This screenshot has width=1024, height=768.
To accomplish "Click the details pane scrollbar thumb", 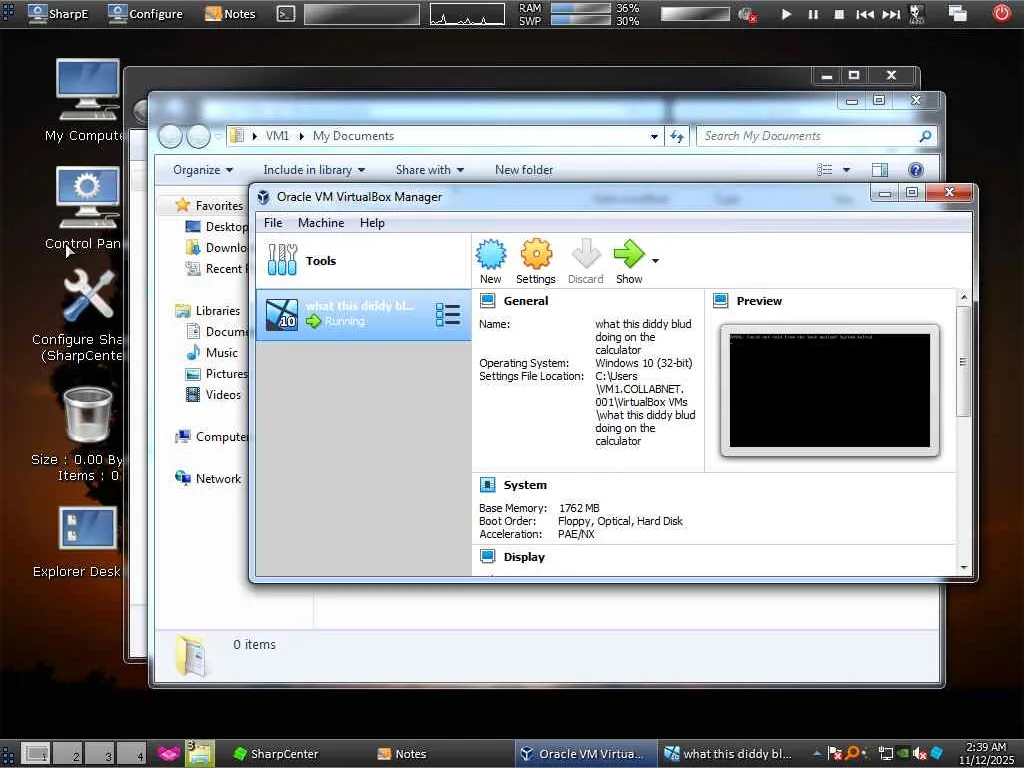I will [963, 361].
